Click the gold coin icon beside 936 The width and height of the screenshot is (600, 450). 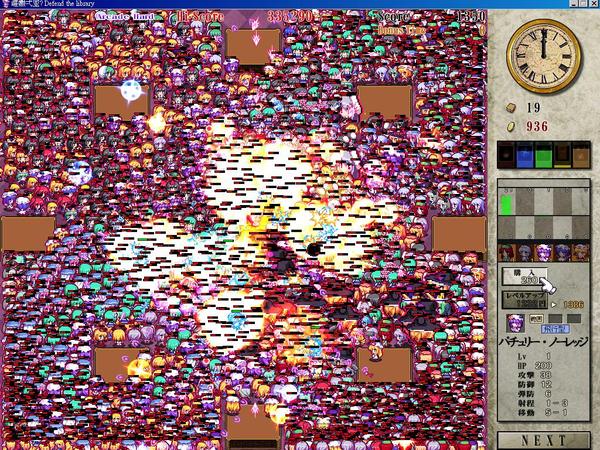click(x=511, y=127)
